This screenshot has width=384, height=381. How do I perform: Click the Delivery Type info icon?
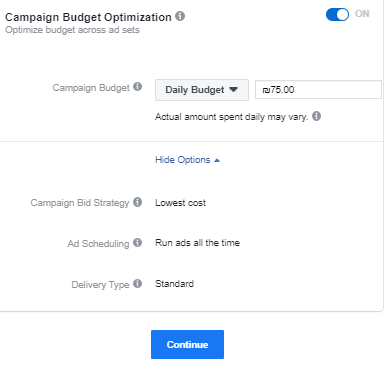coord(137,284)
